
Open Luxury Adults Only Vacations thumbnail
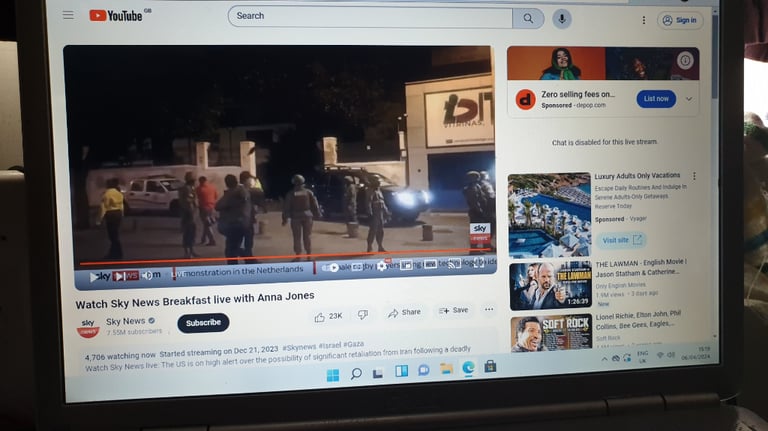pyautogui.click(x=549, y=216)
